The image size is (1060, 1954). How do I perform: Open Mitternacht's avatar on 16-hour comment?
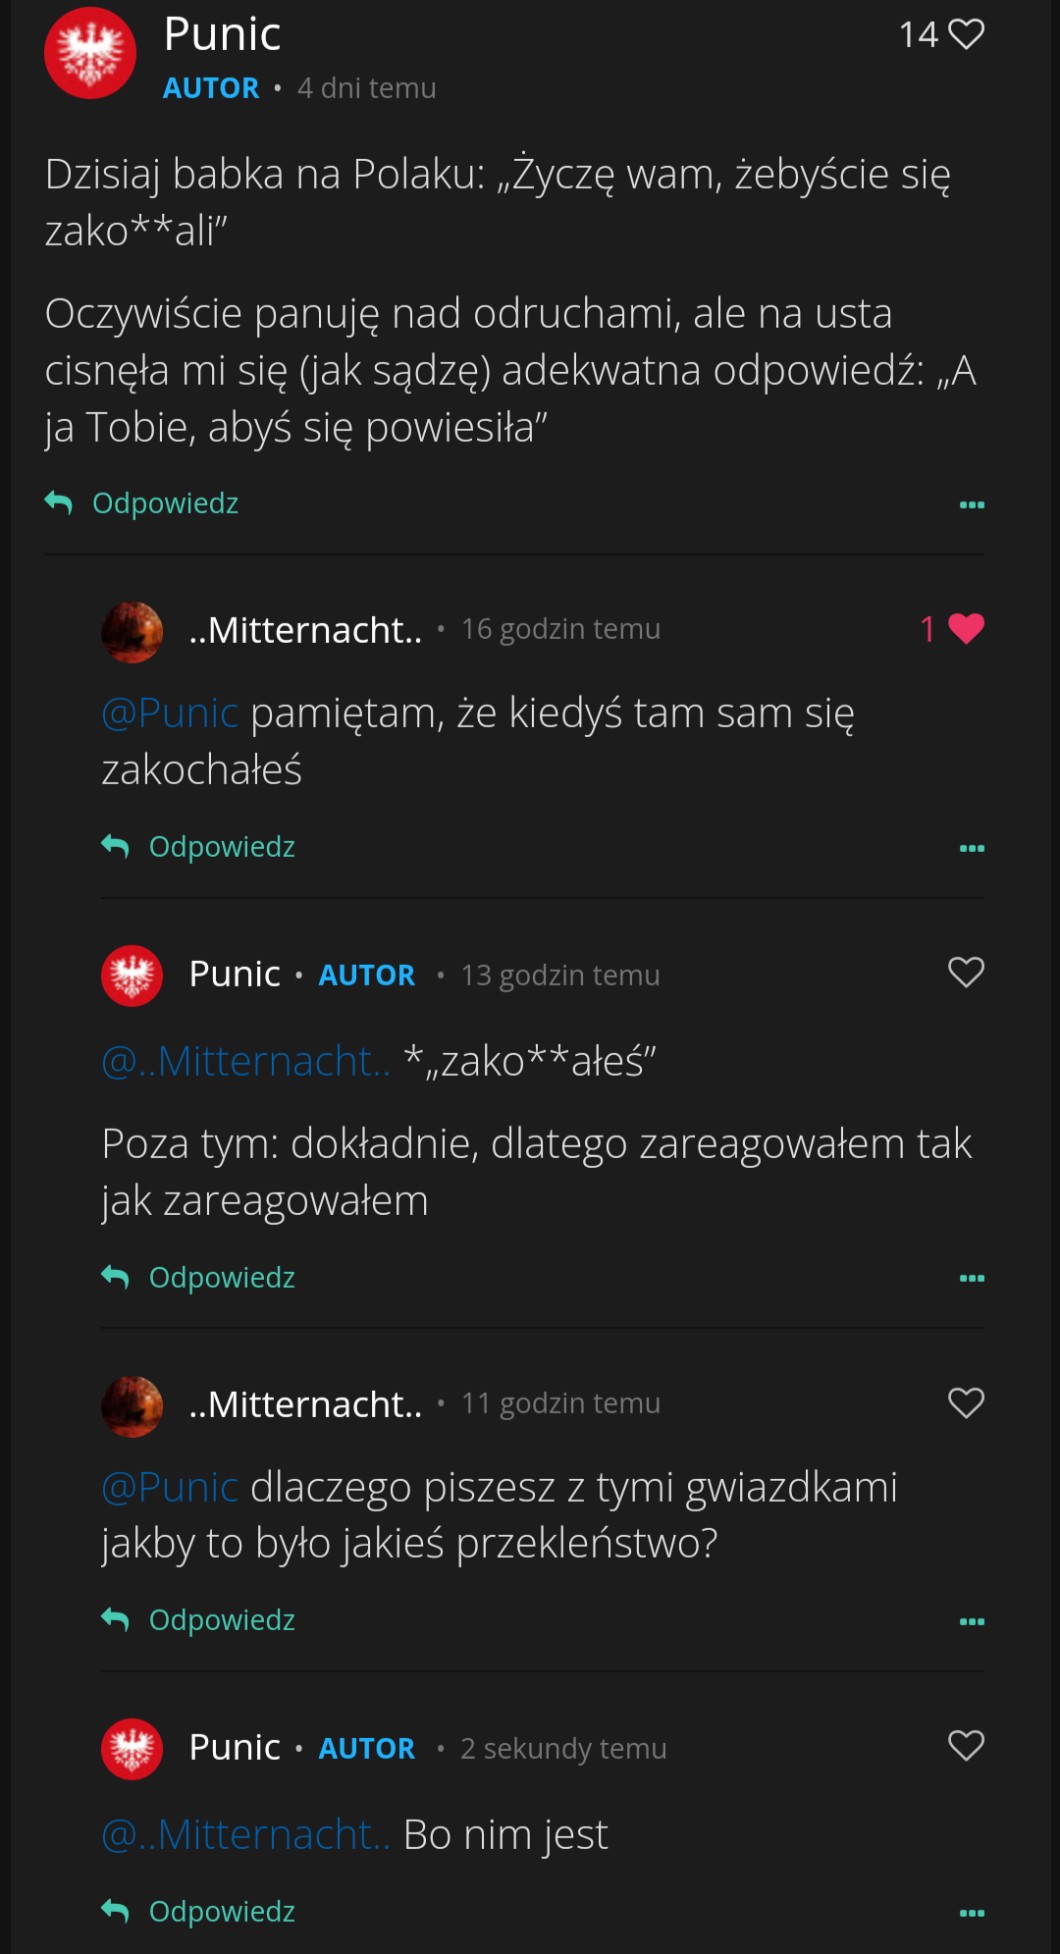click(132, 632)
